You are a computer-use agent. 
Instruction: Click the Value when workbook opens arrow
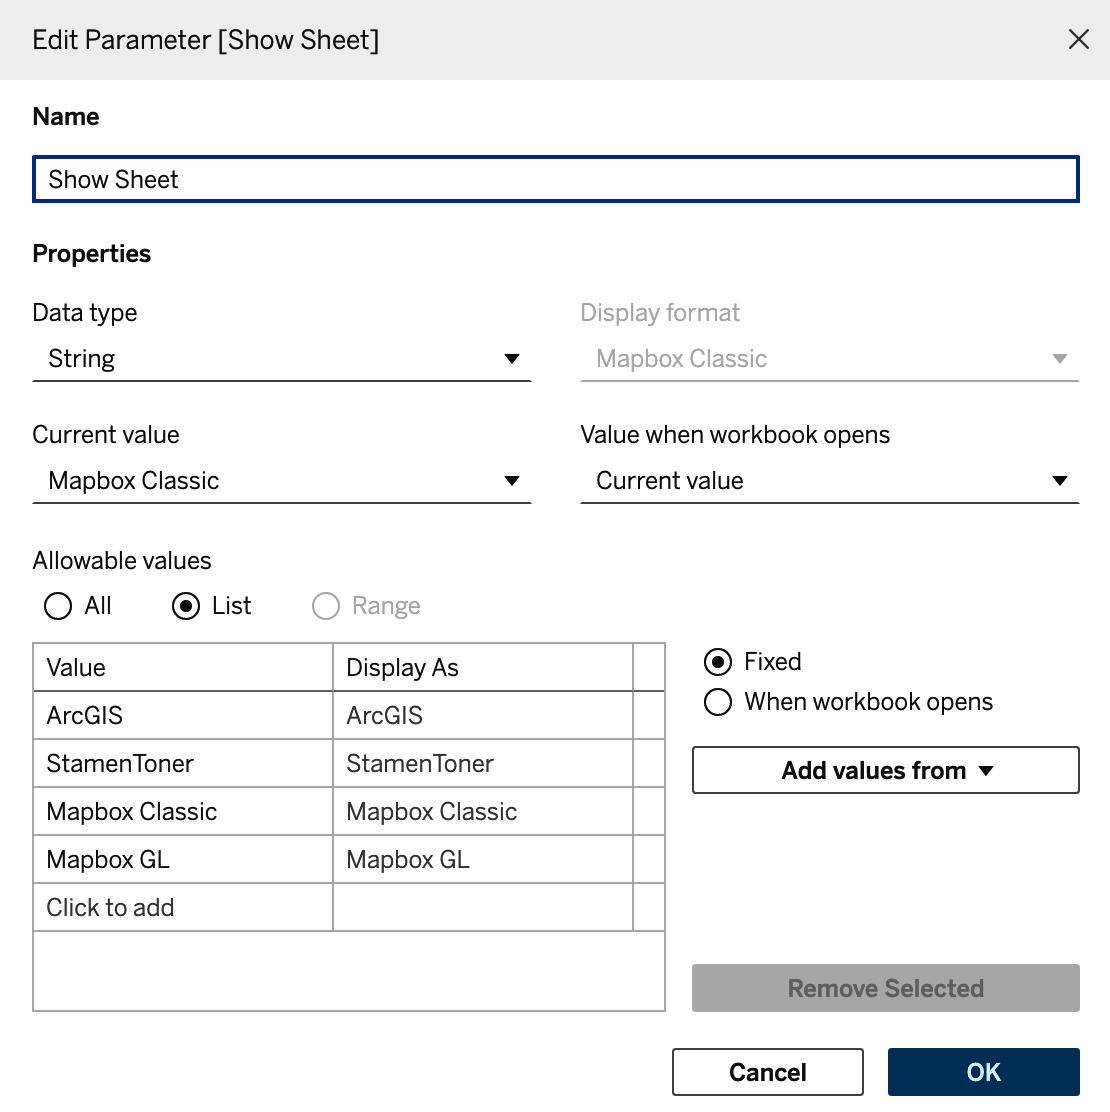point(1060,481)
